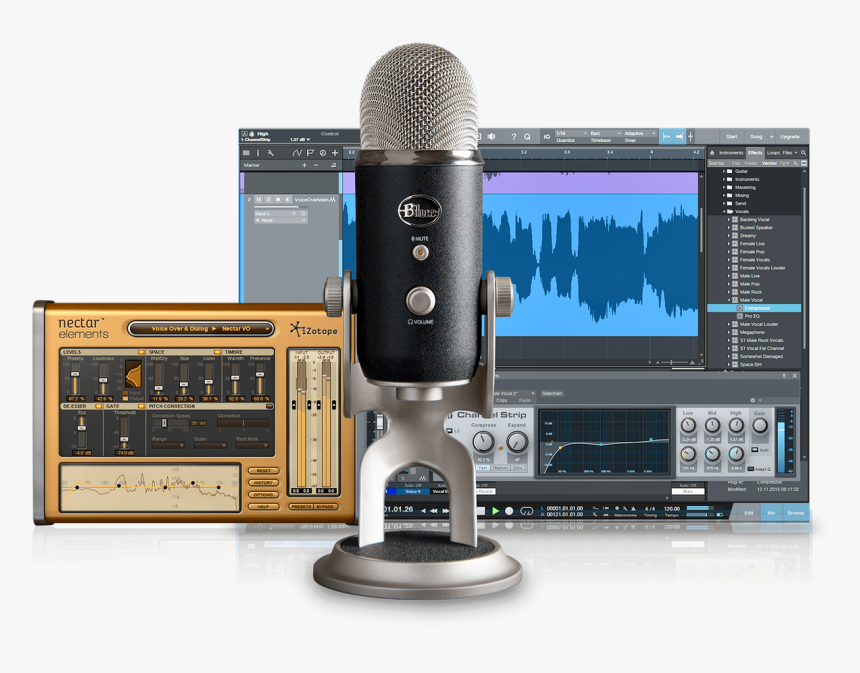Click the magnifier Q icon in top toolbar
860x673 pixels.
(527, 137)
